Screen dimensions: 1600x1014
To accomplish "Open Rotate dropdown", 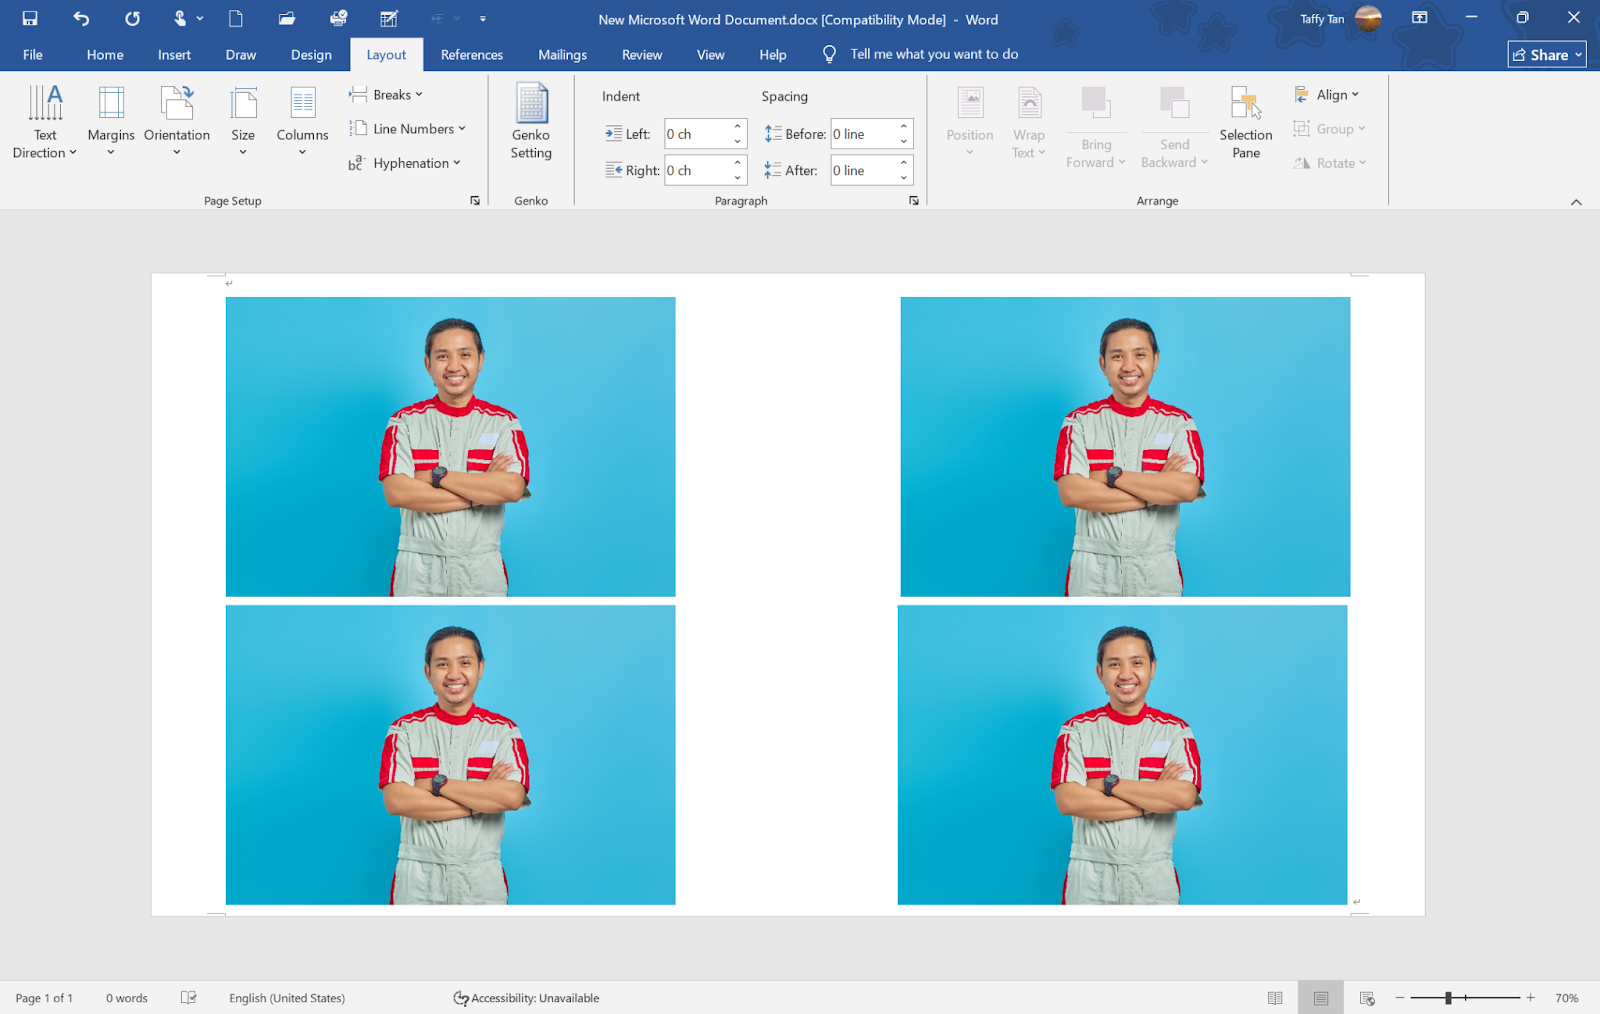I will [1330, 163].
